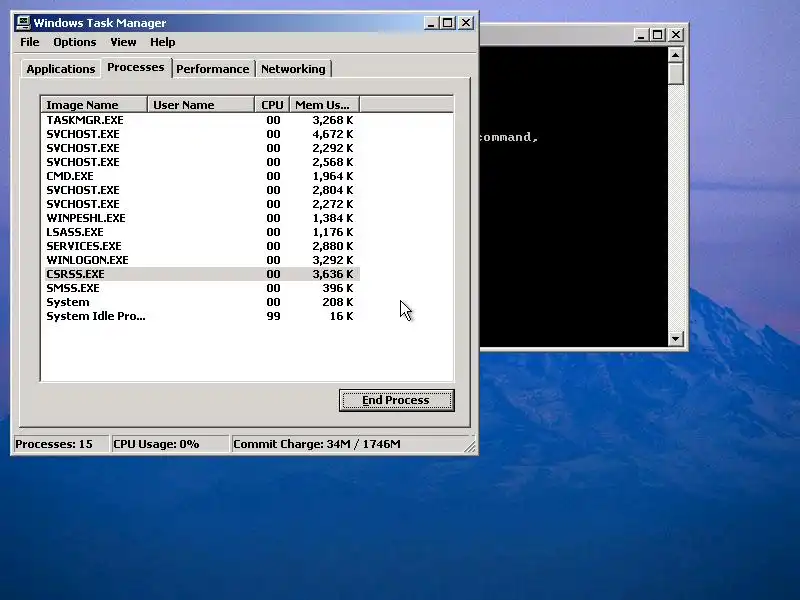The width and height of the screenshot is (800, 600).
Task: Sort by Mem Usage column header
Action: tap(324, 105)
